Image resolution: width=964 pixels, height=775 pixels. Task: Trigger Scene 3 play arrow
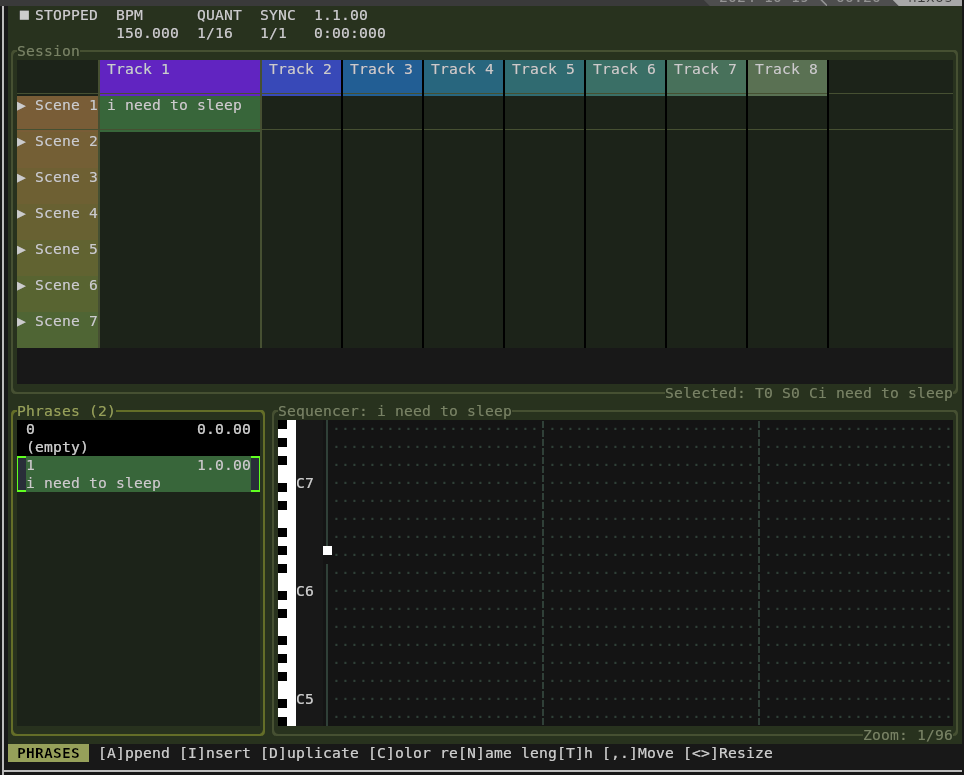pos(22,178)
